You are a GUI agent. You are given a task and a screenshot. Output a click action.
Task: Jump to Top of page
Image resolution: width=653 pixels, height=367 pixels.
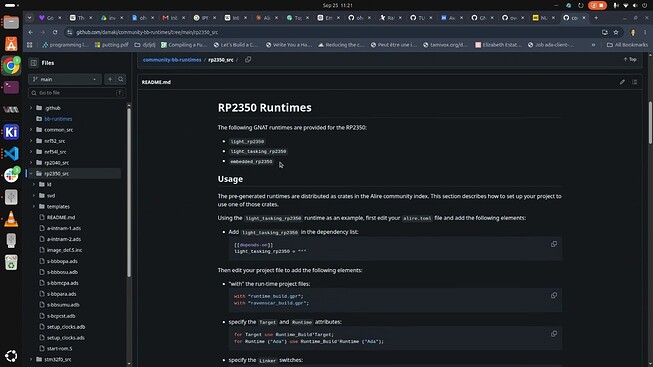(630, 60)
